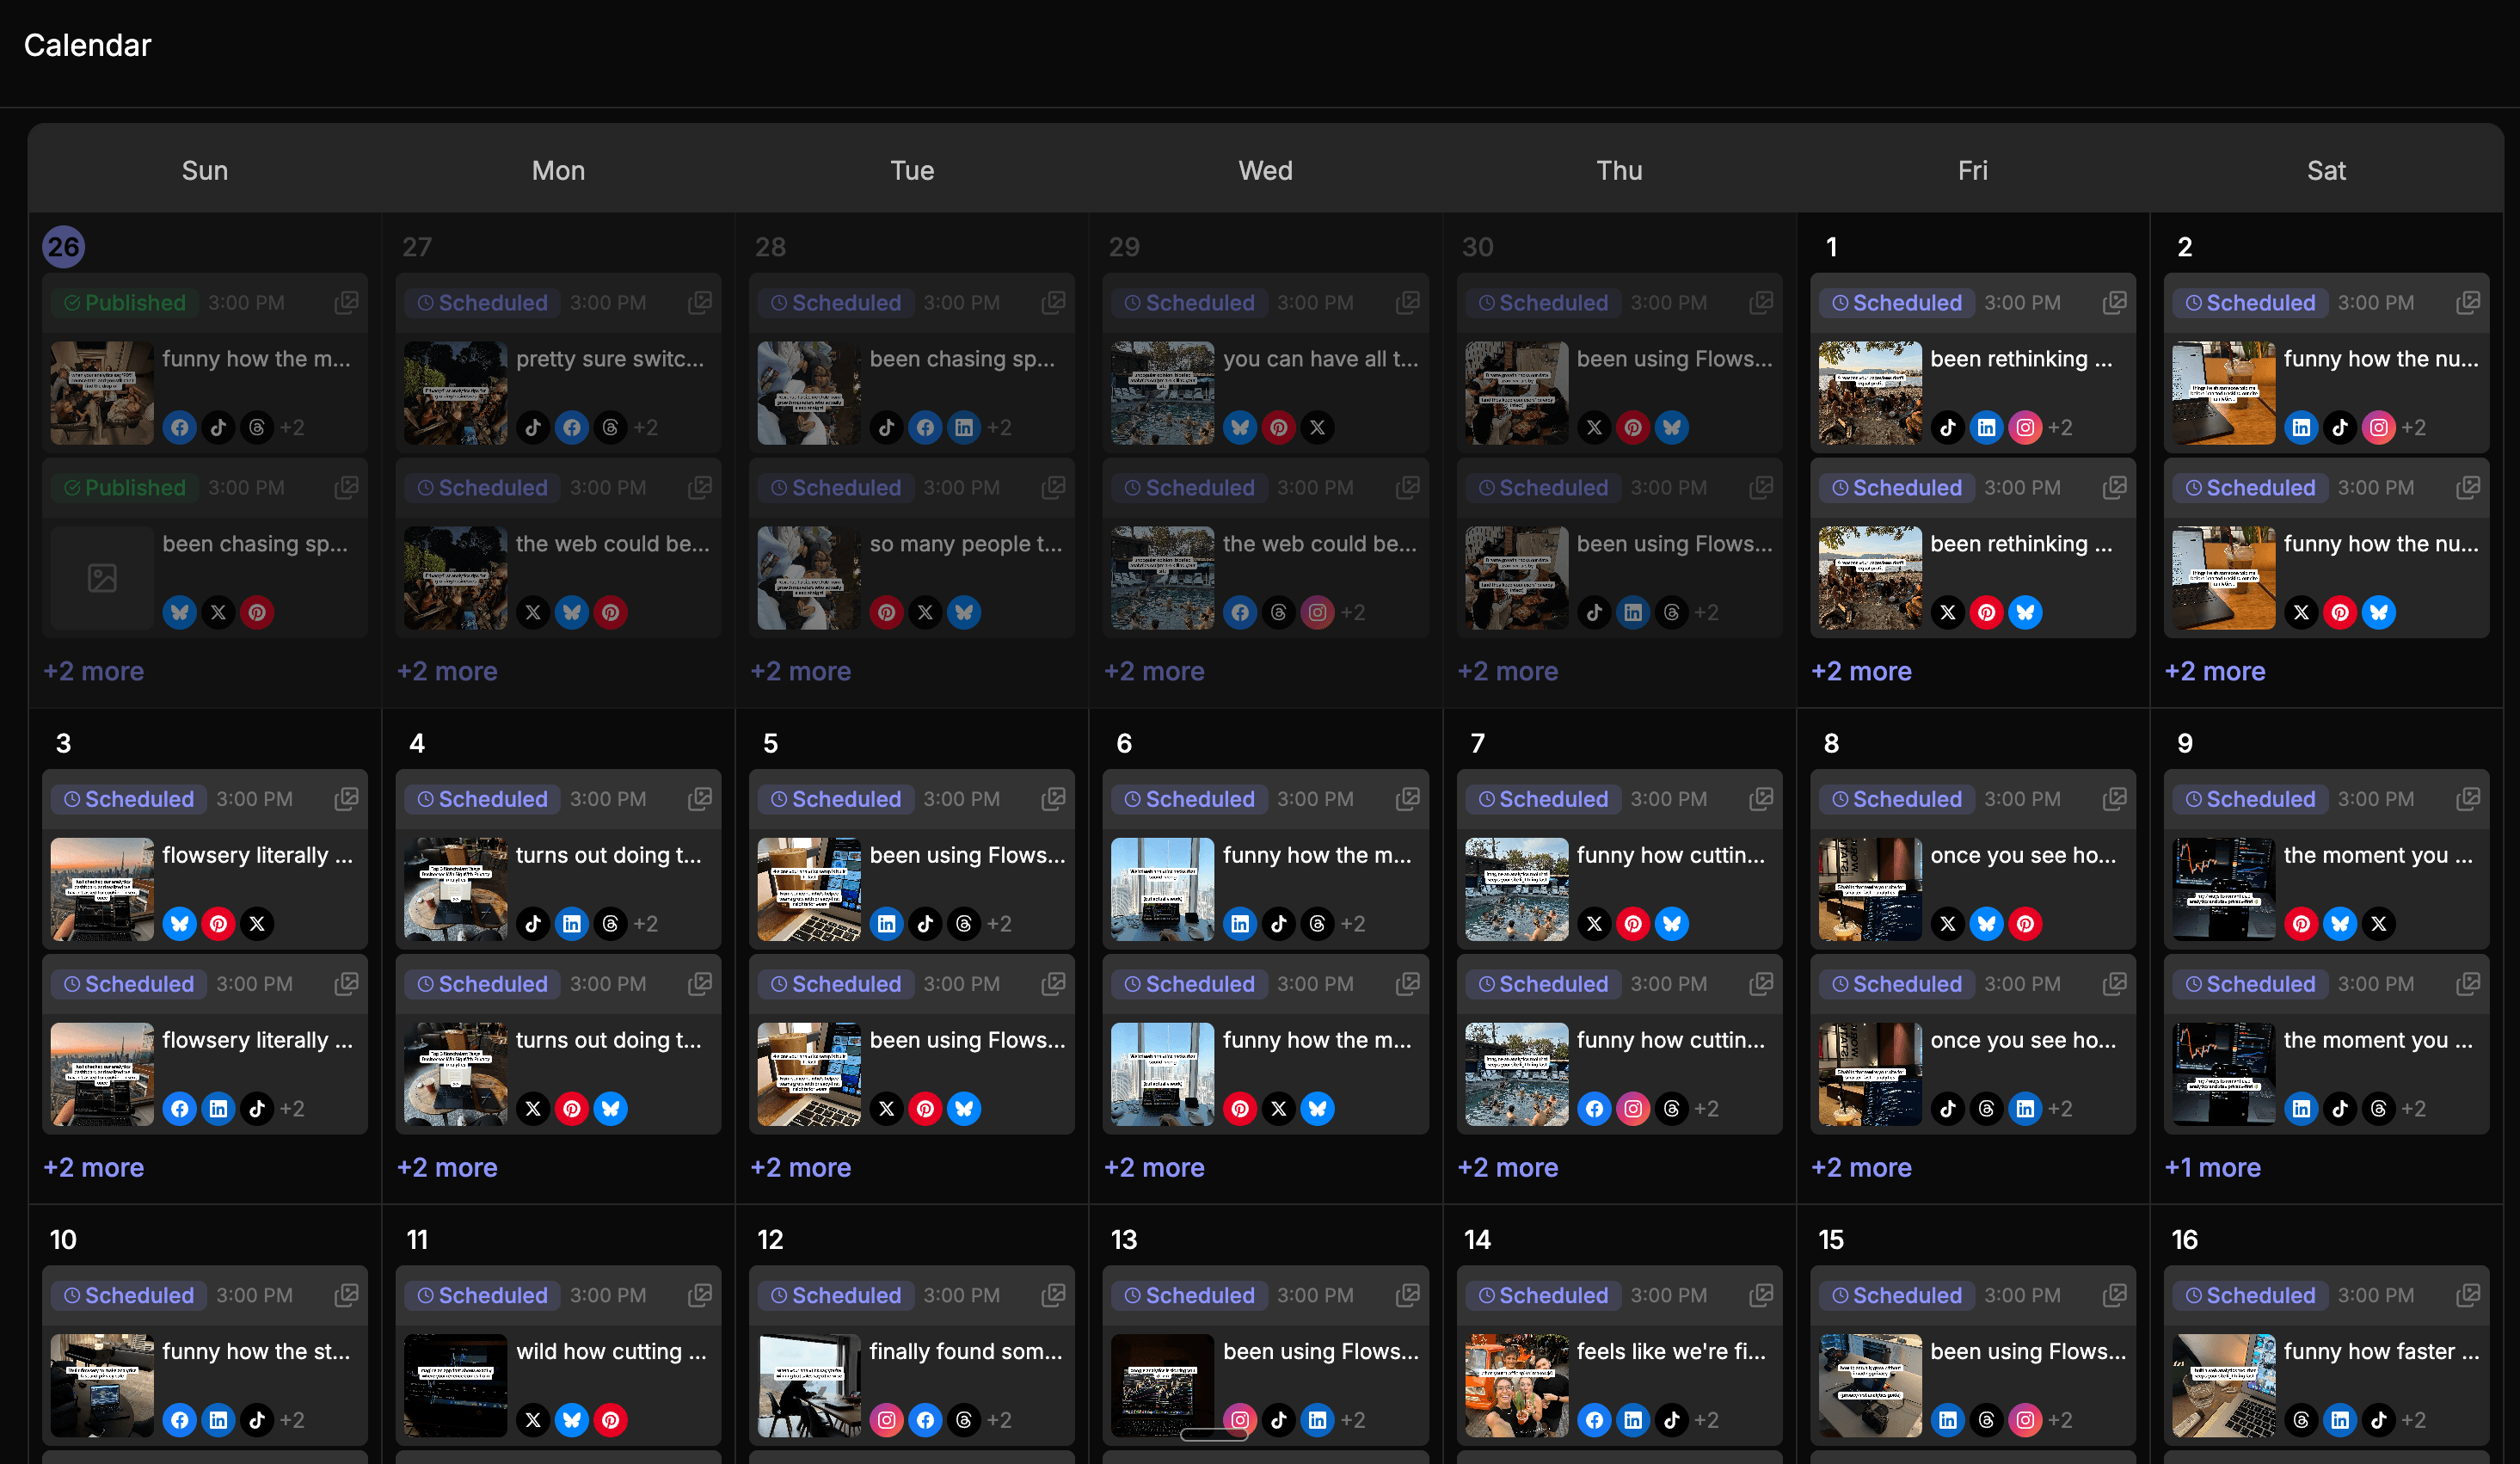The height and width of the screenshot is (1464, 2520).
Task: Select the Threads icon on "pretty sure switc..." post
Action: 610,427
